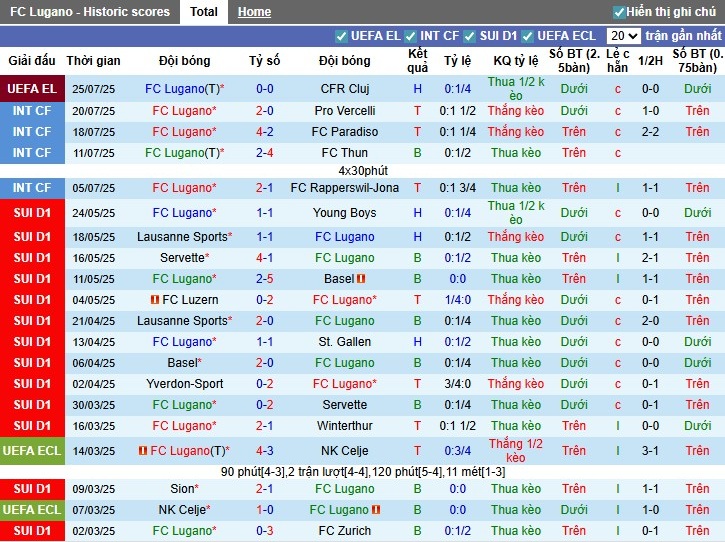This screenshot has width=725, height=542.
Task: Click the UEFA ECL label for 07/03/25
Action: coord(32,510)
